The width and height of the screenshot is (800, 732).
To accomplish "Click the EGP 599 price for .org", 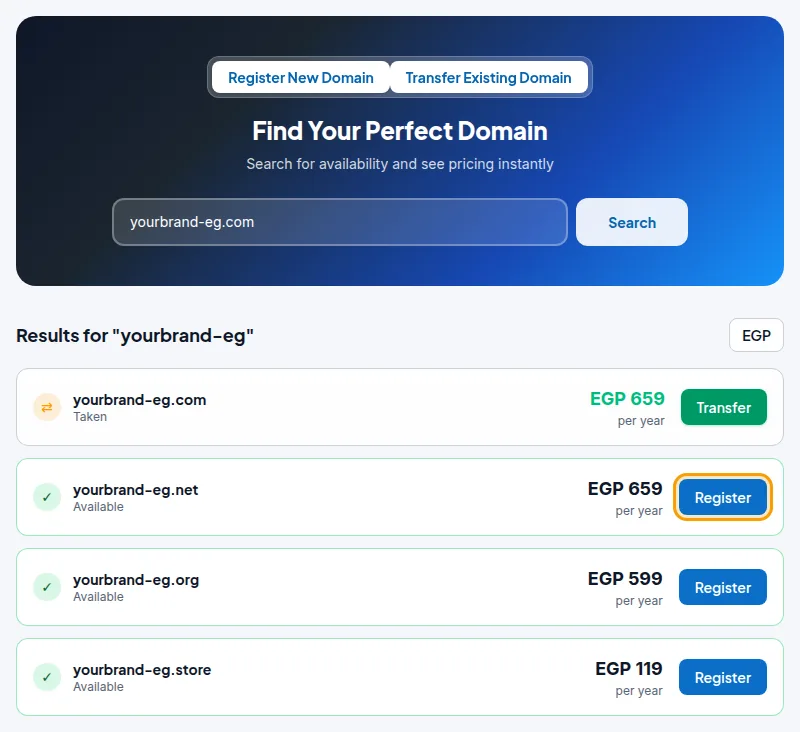I will coord(625,578).
